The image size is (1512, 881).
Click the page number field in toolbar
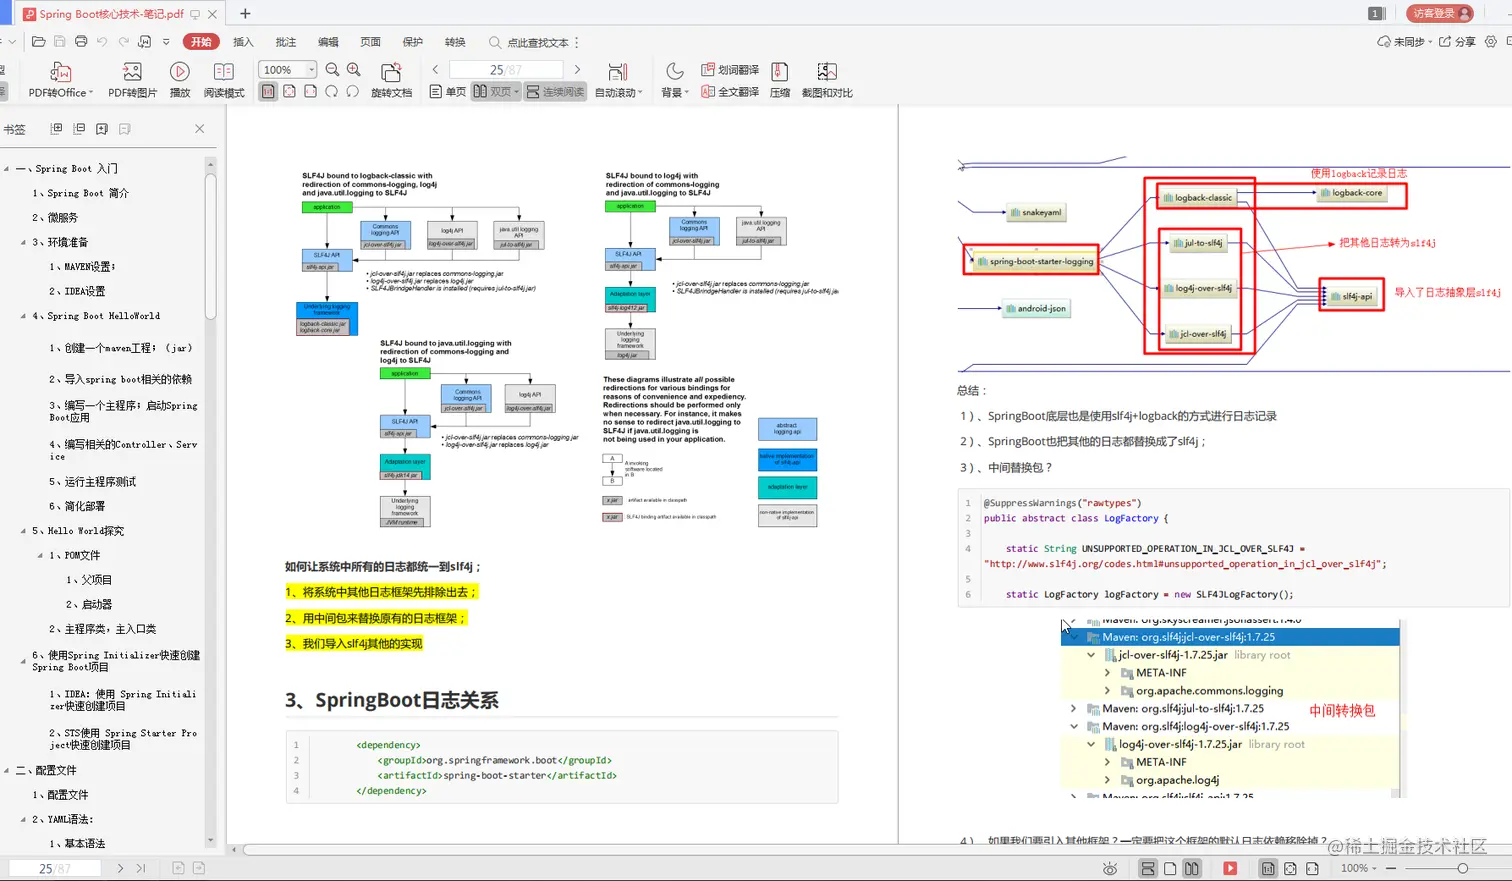[x=506, y=70]
